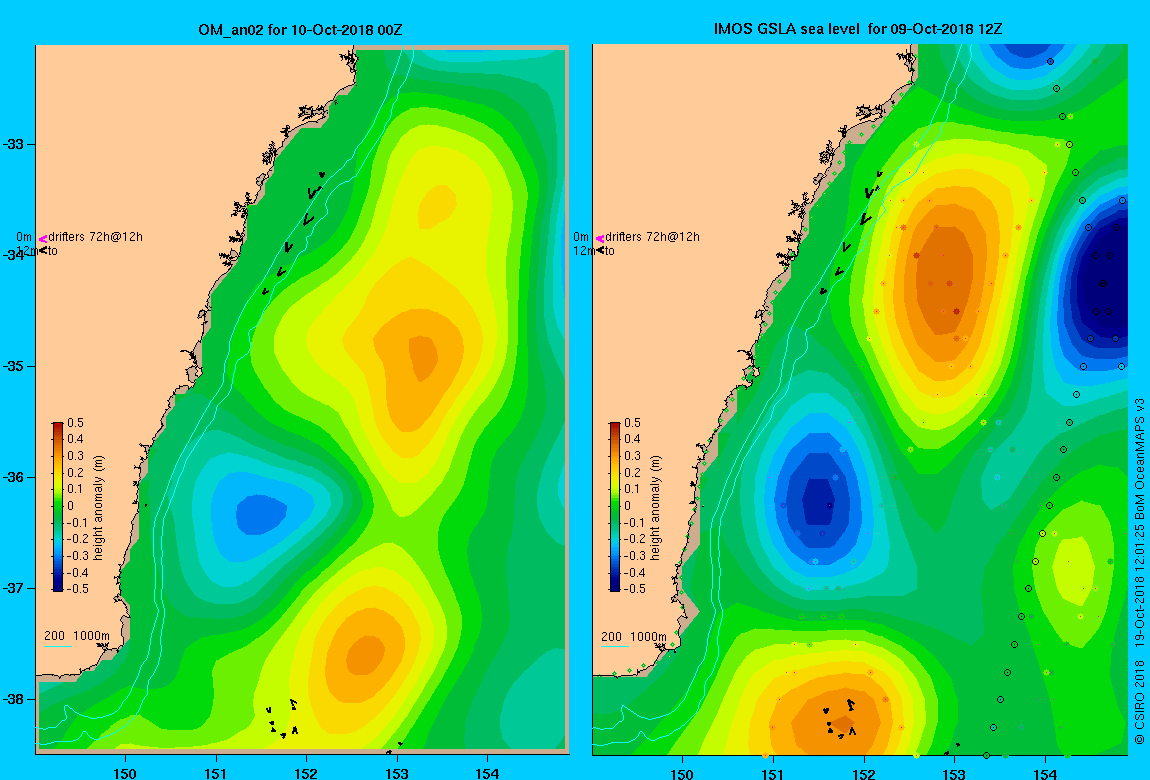The height and width of the screenshot is (780, 1150).
Task: Click the 0.5 color bar value on left map
Action: (x=76, y=423)
